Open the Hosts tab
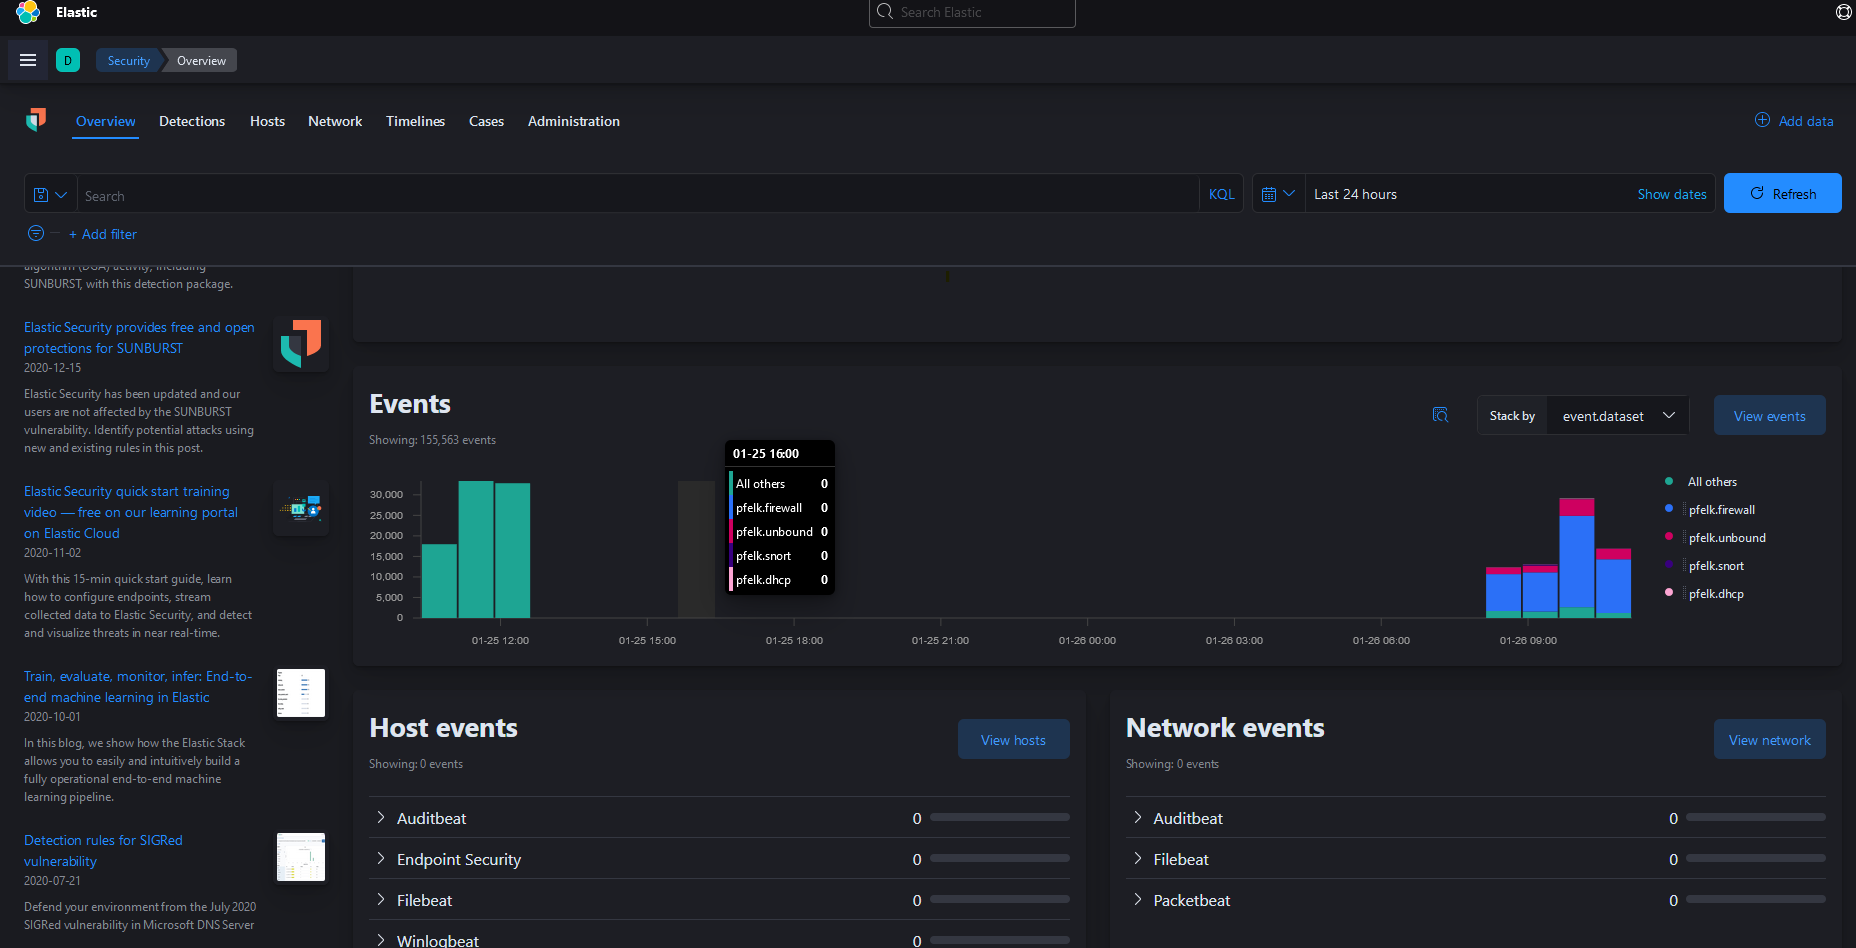 pyautogui.click(x=267, y=121)
